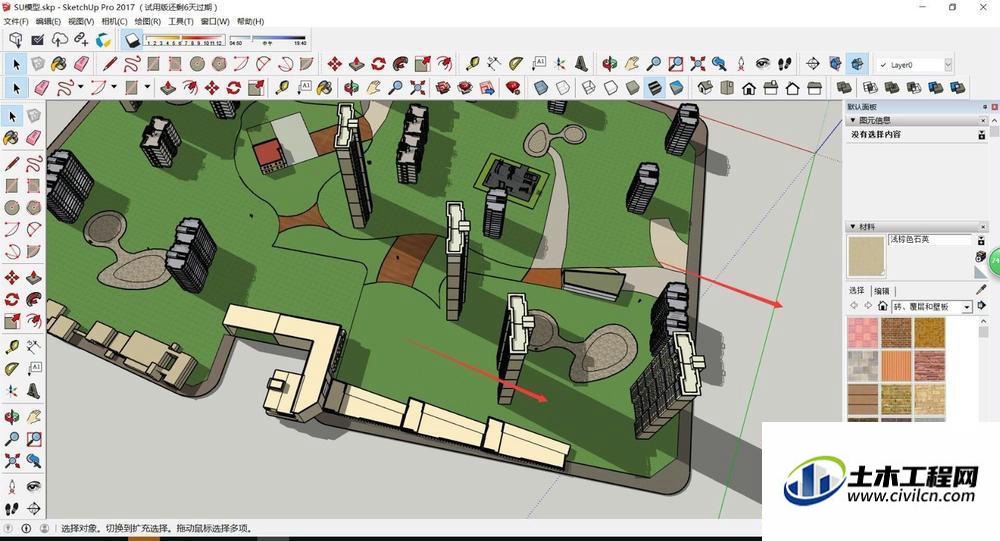The height and width of the screenshot is (541, 1000).
Task: Toggle shadows on or off button
Action: coord(131,40)
